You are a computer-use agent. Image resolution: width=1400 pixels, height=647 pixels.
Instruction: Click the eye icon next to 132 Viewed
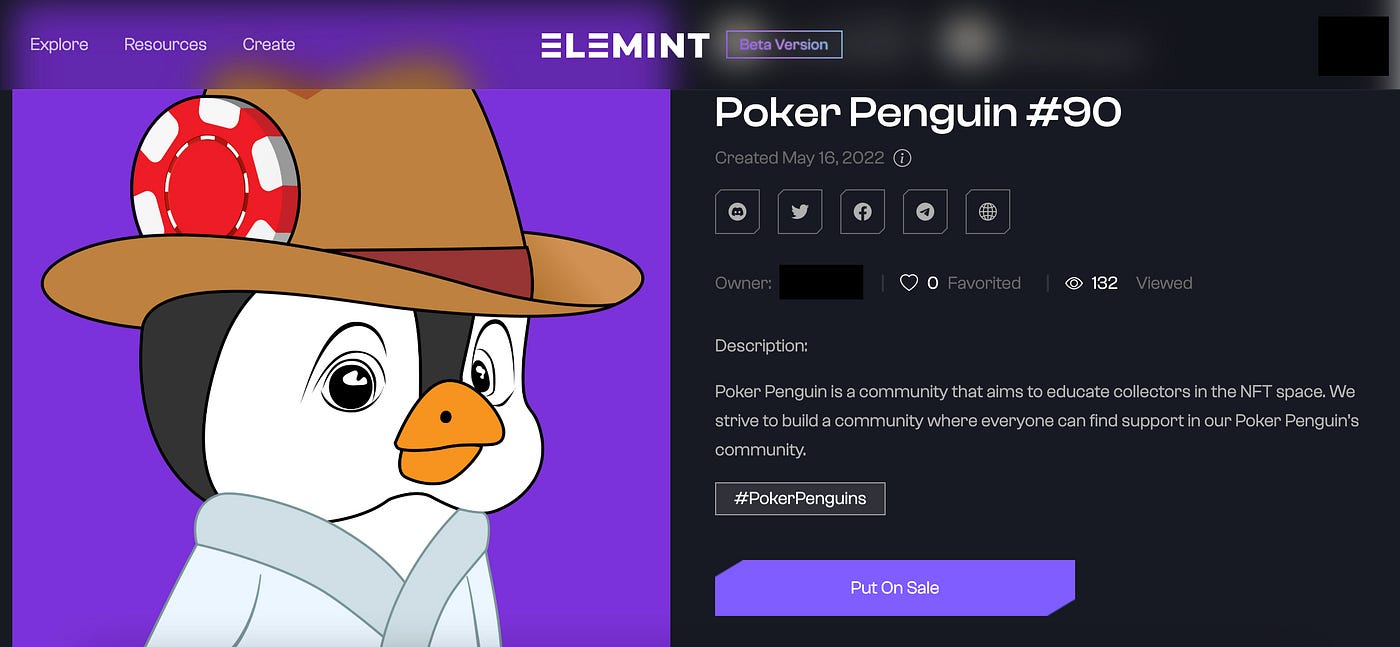pos(1074,283)
